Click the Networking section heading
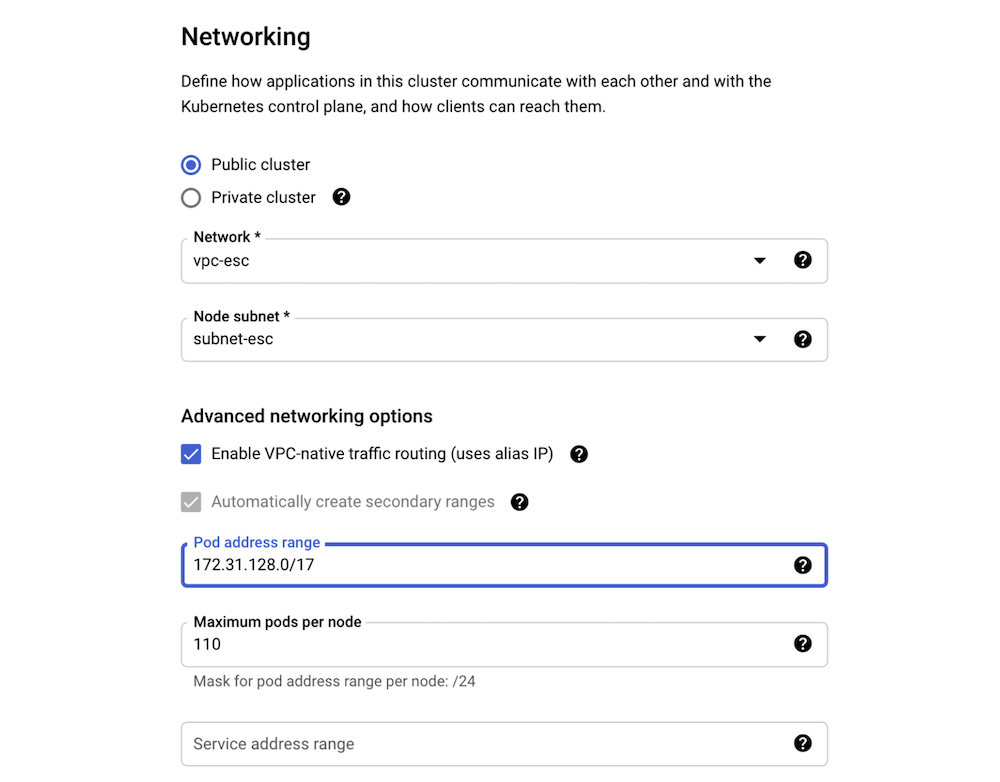This screenshot has width=1000, height=782. pyautogui.click(x=245, y=37)
